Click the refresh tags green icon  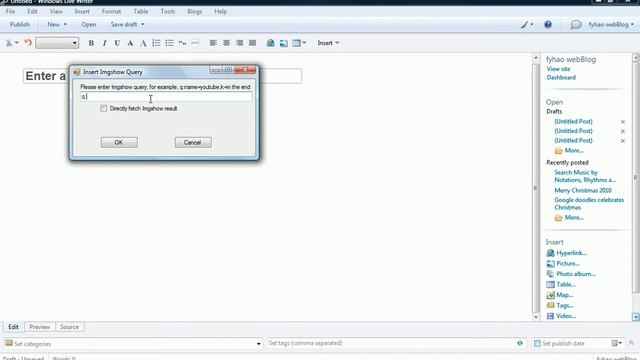point(520,343)
